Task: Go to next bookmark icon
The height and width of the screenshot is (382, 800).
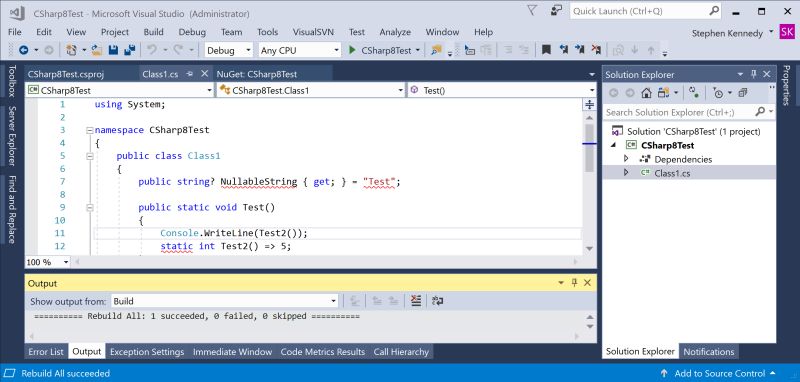Action: pyautogui.click(x=580, y=50)
